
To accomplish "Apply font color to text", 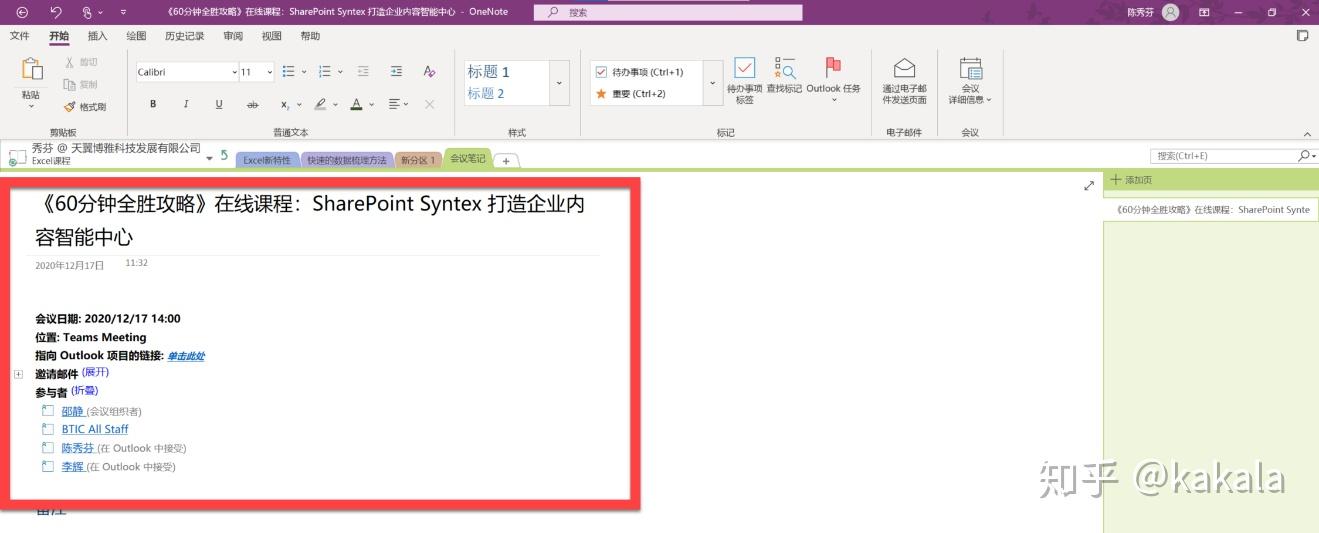I will coord(356,104).
